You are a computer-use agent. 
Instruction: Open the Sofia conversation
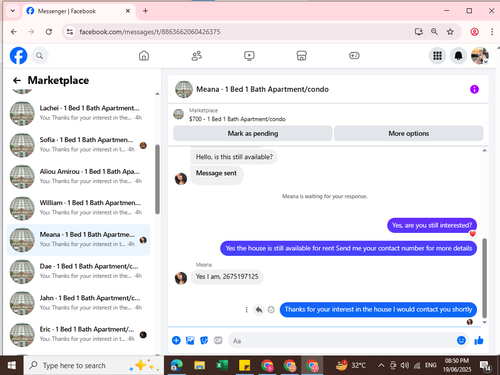(79, 145)
